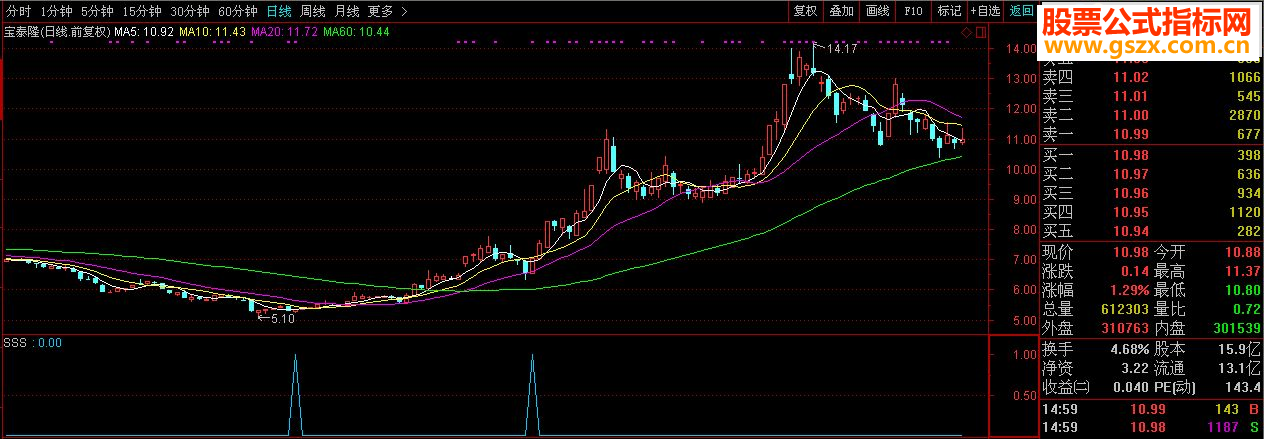Screen dimensions: 1264x439
Task: Click the red diamond icon above price axis
Action: (966, 33)
